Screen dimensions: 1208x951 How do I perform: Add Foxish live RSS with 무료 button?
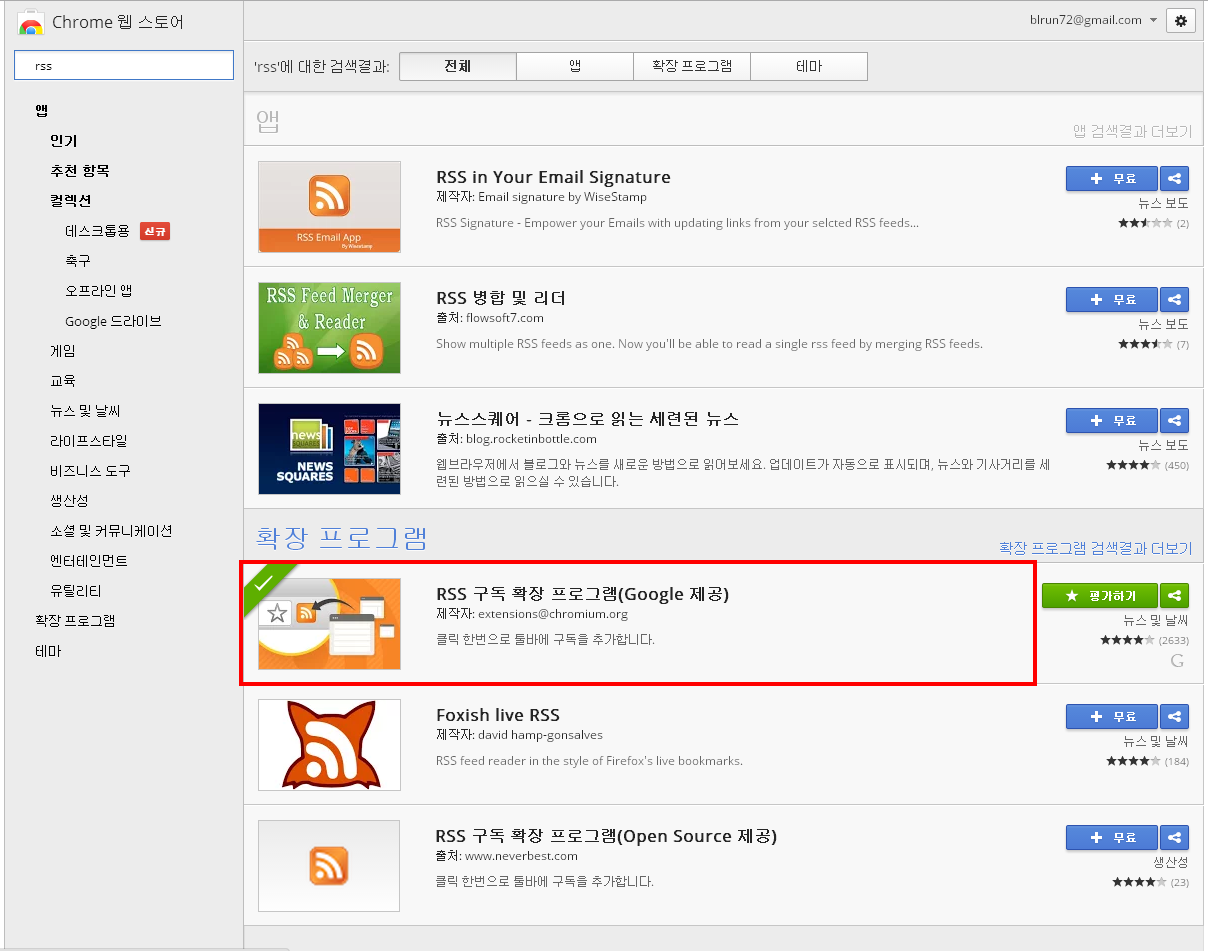tap(1112, 716)
